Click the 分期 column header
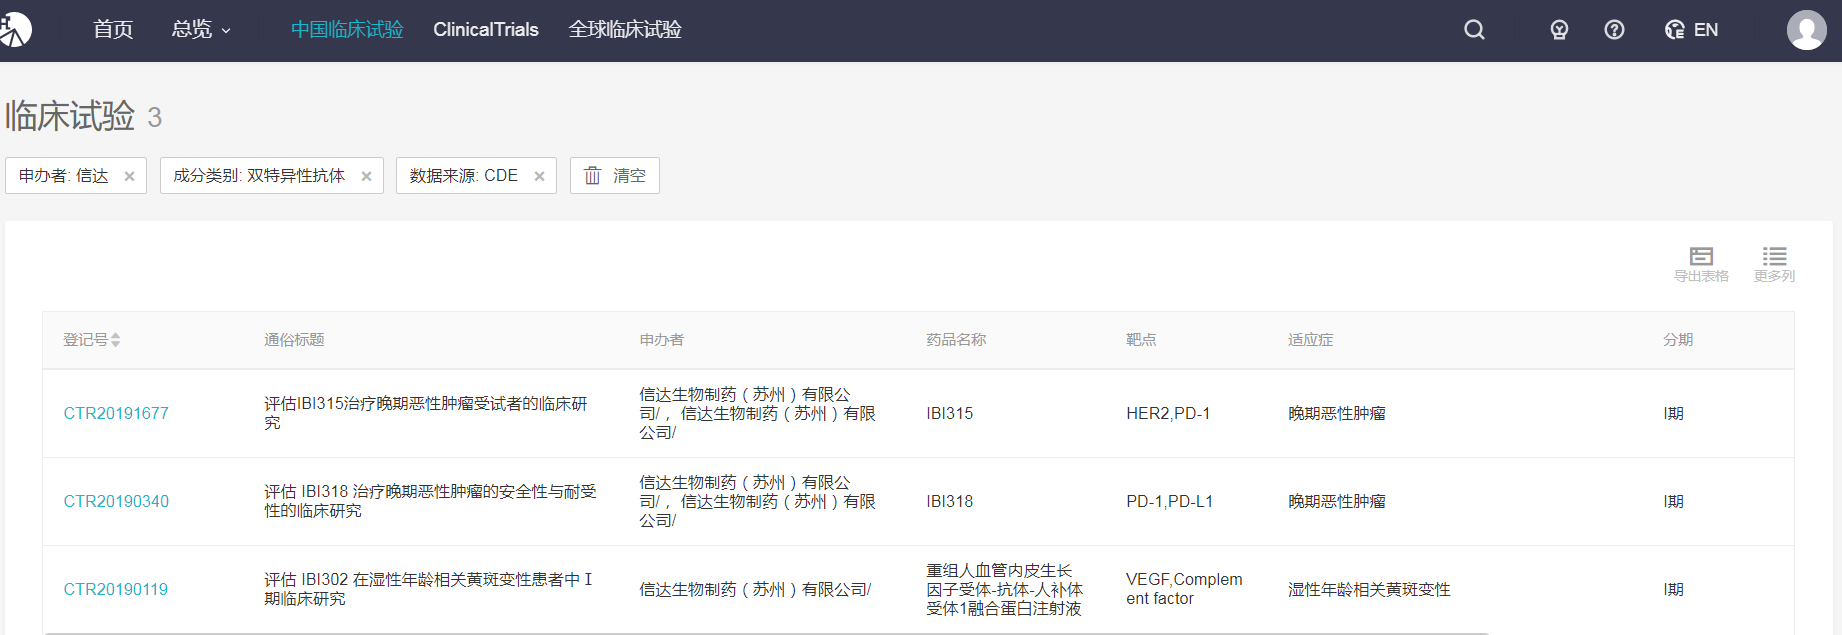This screenshot has height=635, width=1842. click(1678, 340)
